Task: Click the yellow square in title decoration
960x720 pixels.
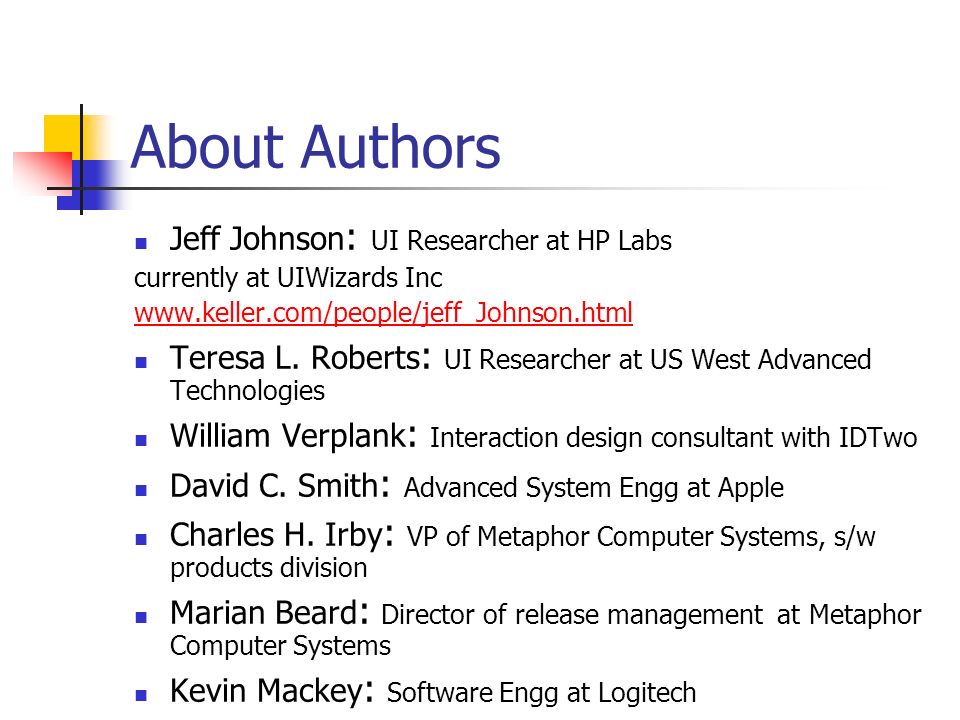Action: [x=61, y=133]
